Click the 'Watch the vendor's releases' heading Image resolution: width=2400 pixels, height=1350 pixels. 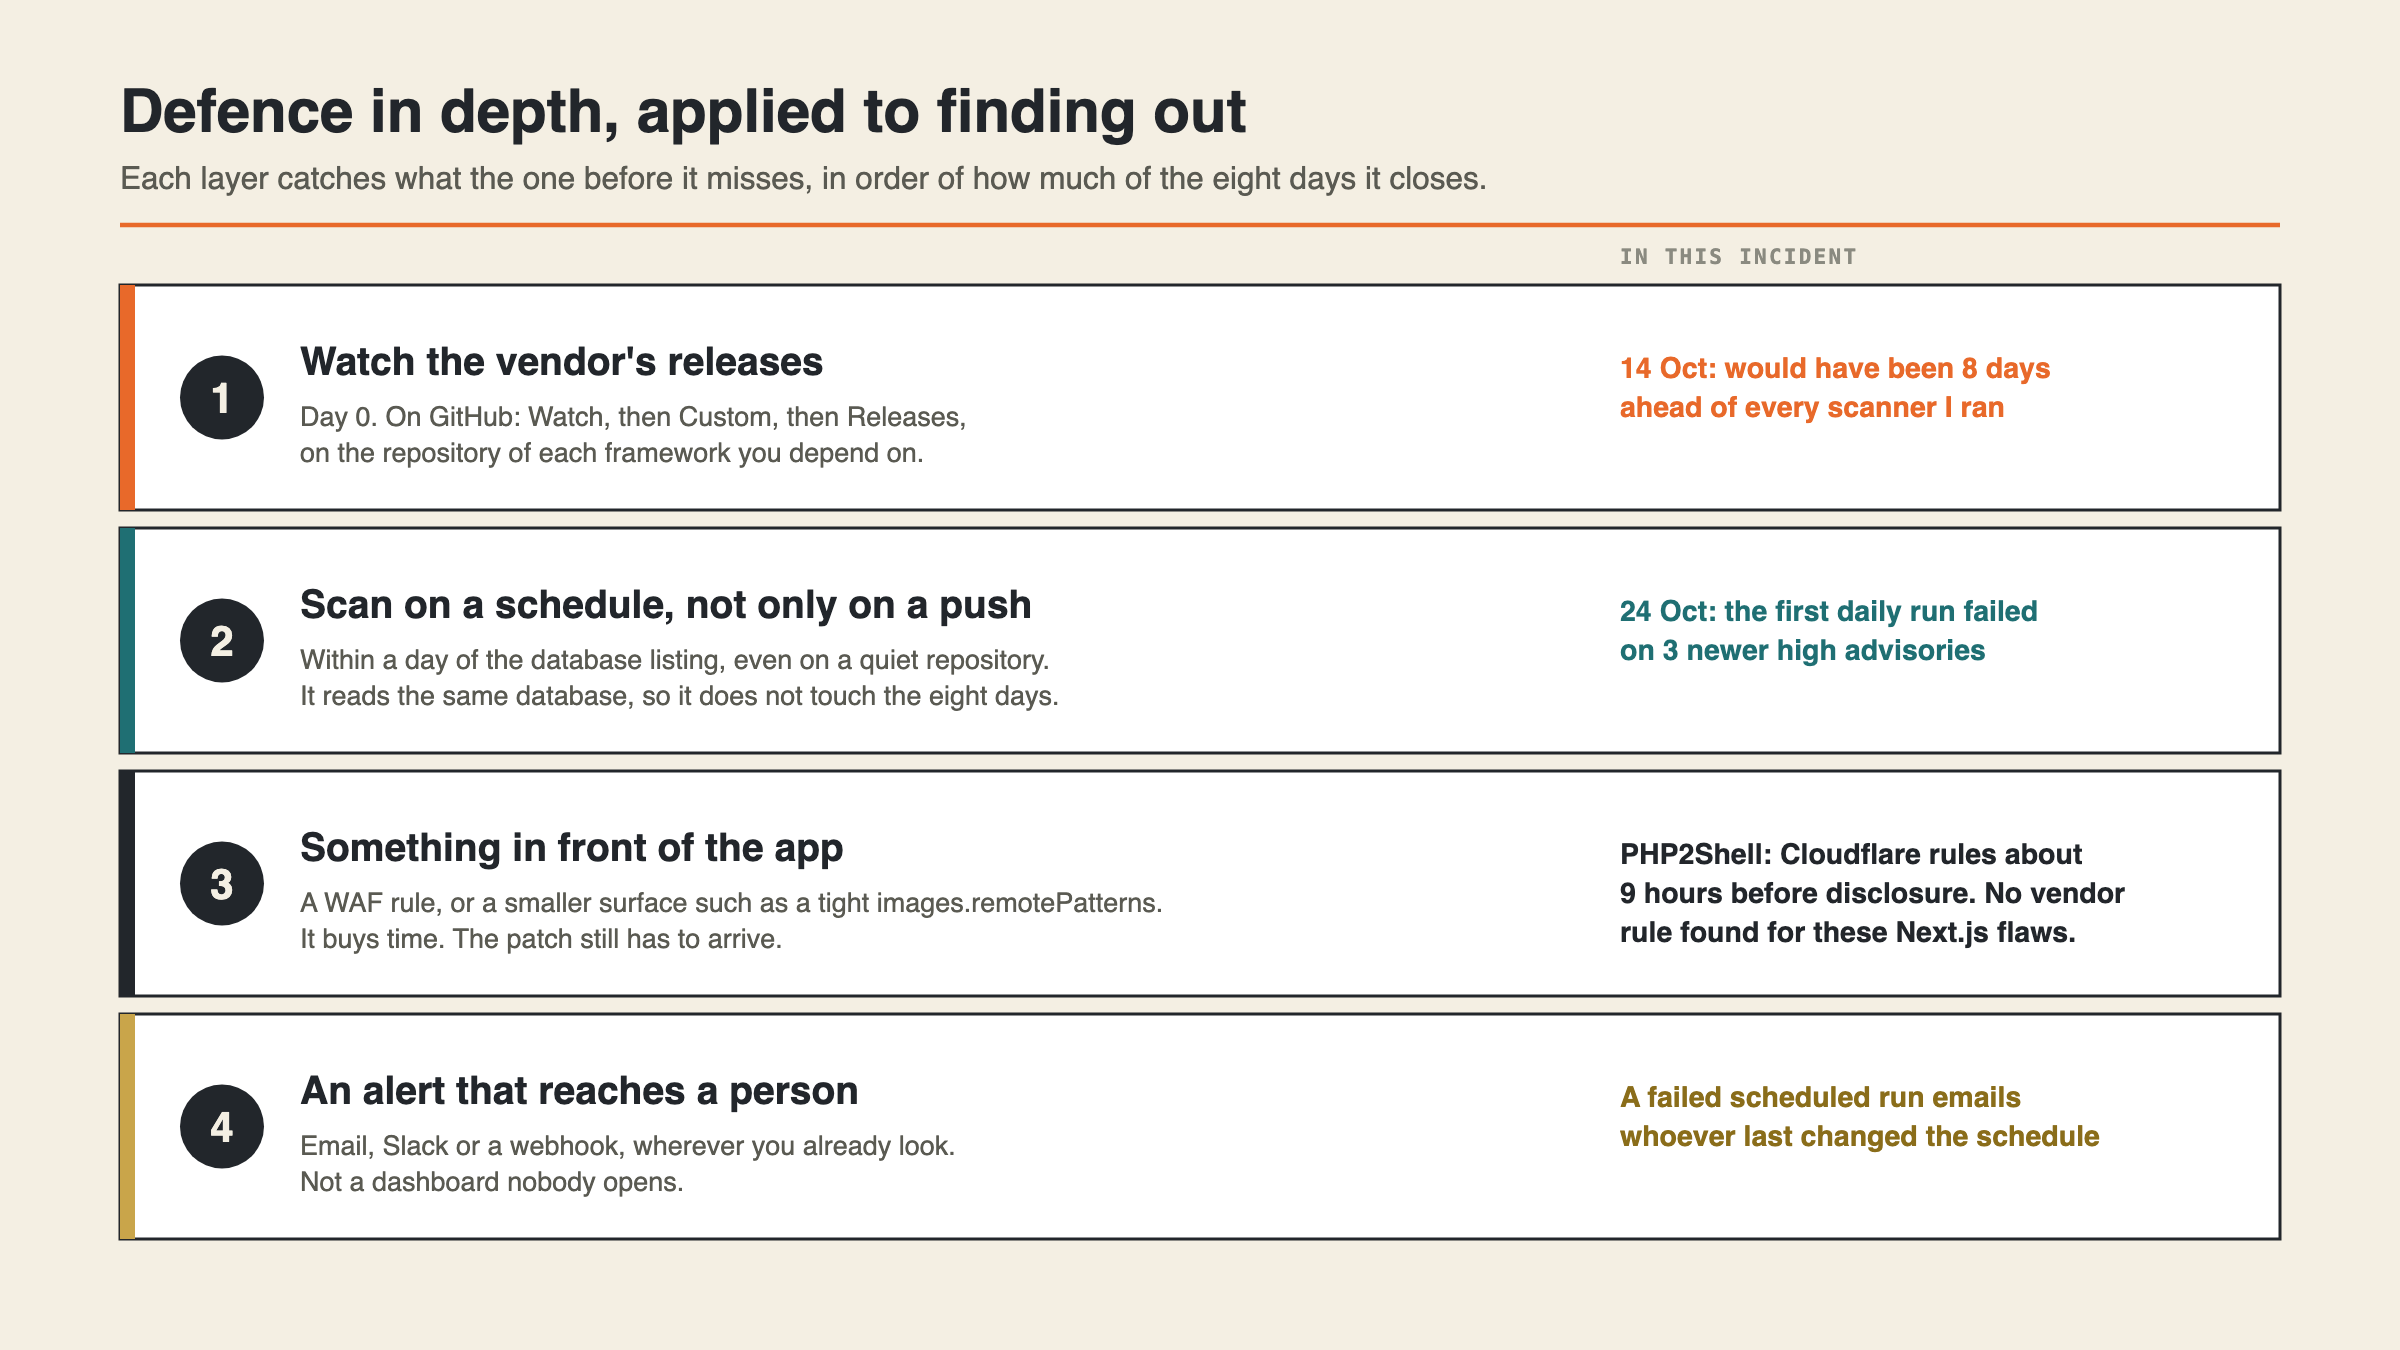[561, 362]
